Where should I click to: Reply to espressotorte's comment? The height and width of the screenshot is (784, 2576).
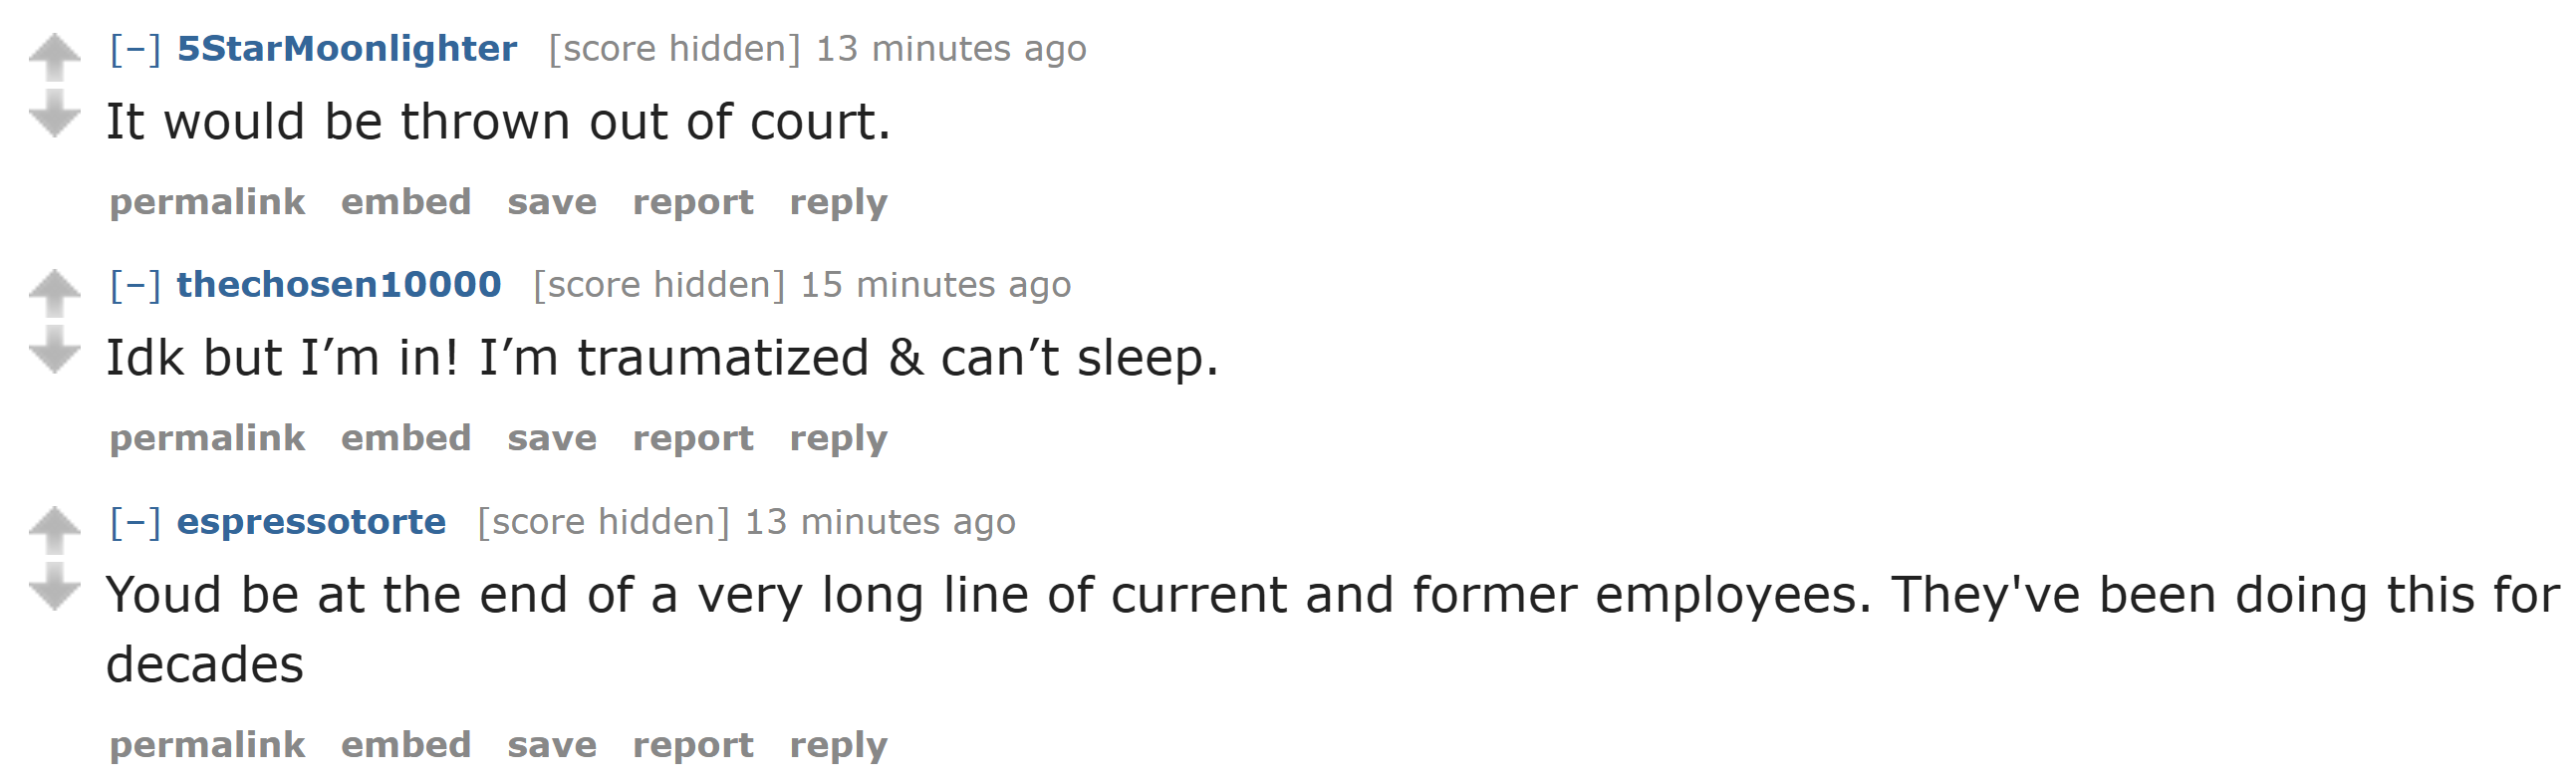(838, 746)
